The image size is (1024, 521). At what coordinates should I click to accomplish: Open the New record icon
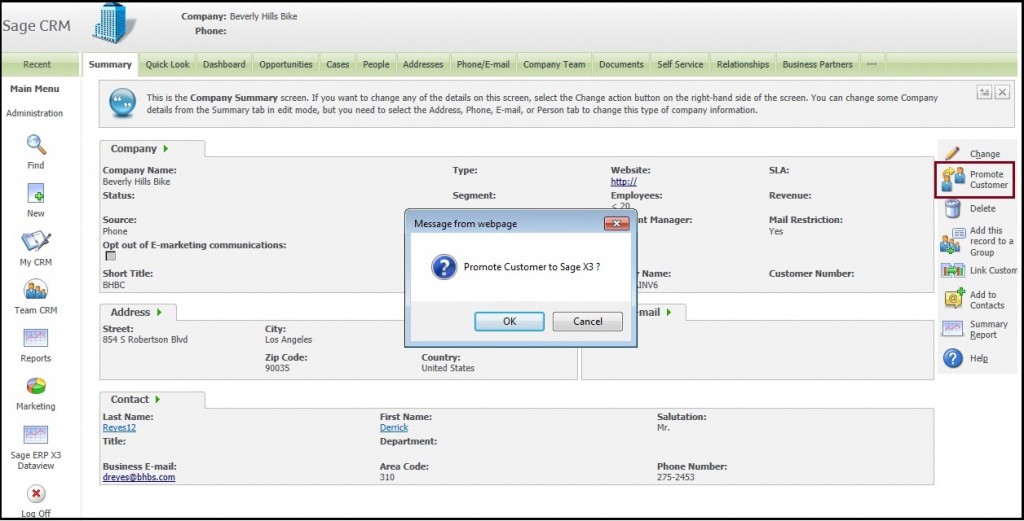coord(36,193)
